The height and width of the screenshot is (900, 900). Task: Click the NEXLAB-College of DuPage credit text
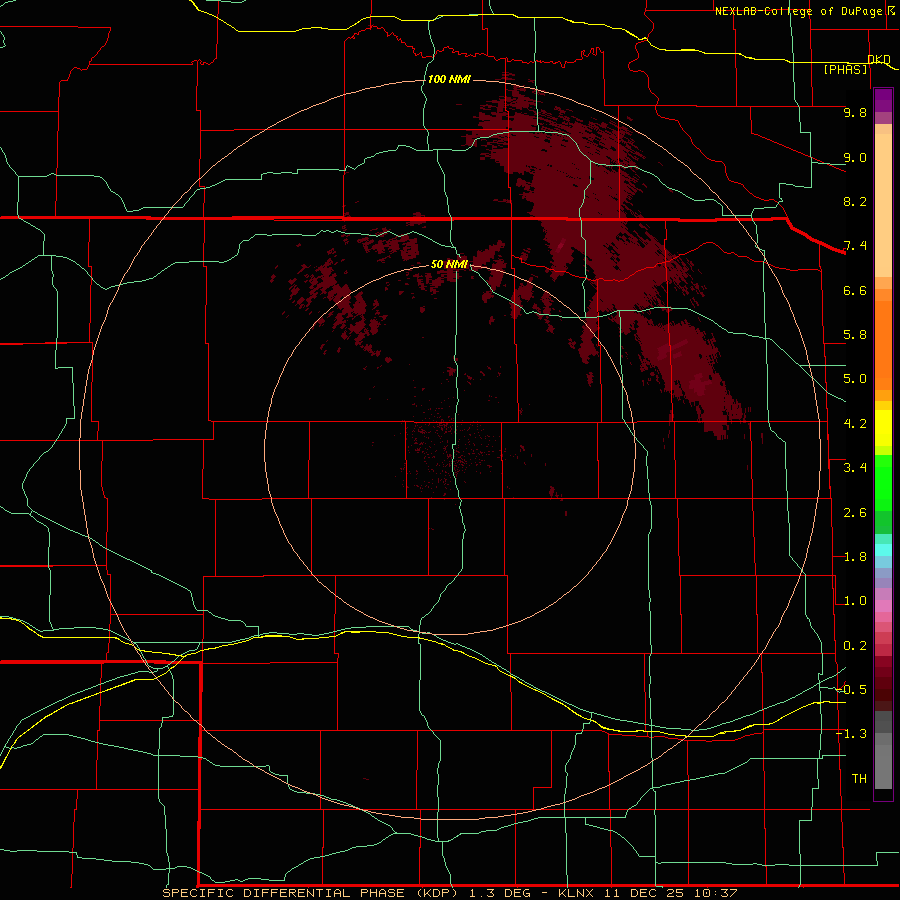pyautogui.click(x=798, y=11)
